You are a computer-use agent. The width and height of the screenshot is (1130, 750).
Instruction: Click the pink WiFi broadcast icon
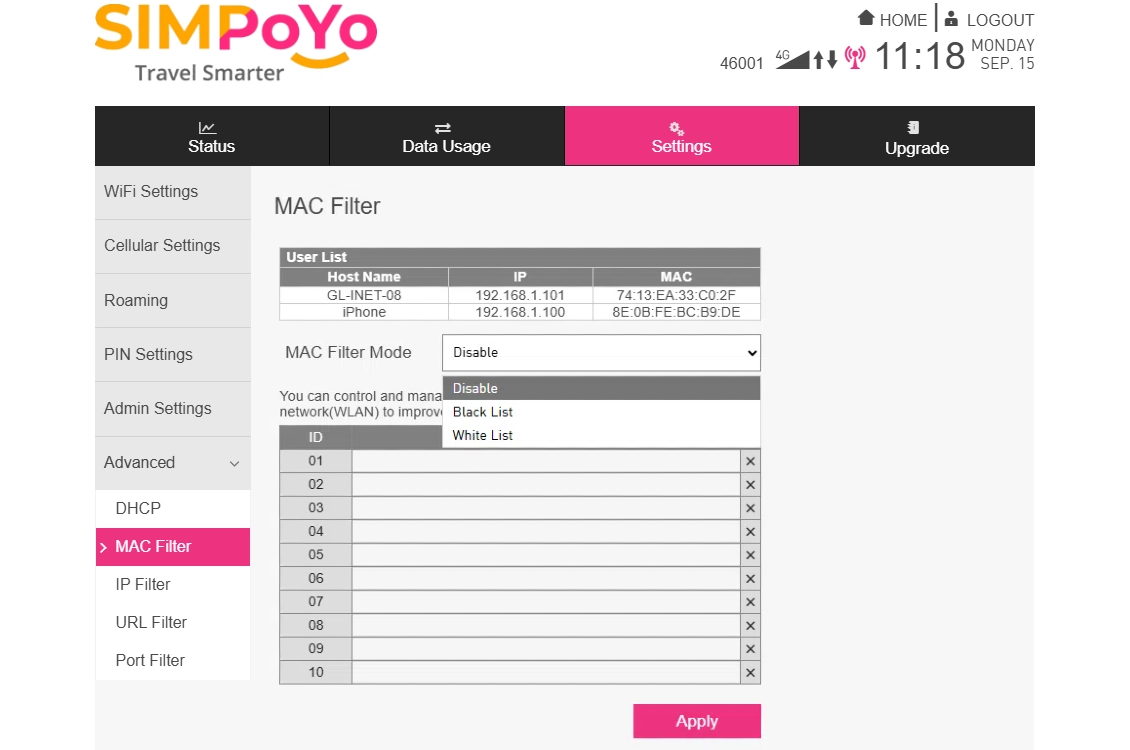click(854, 58)
